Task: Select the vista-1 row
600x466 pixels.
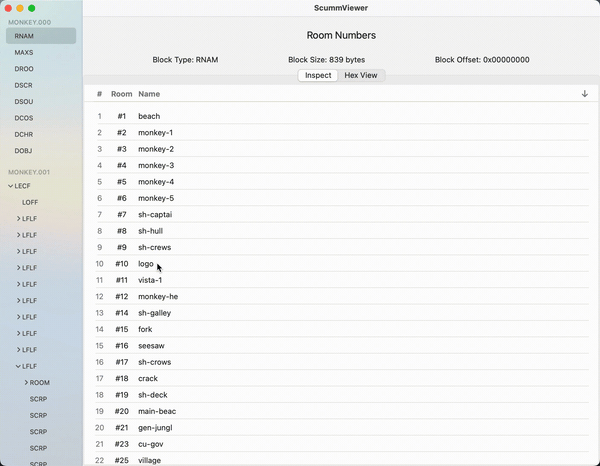Action: pos(342,280)
